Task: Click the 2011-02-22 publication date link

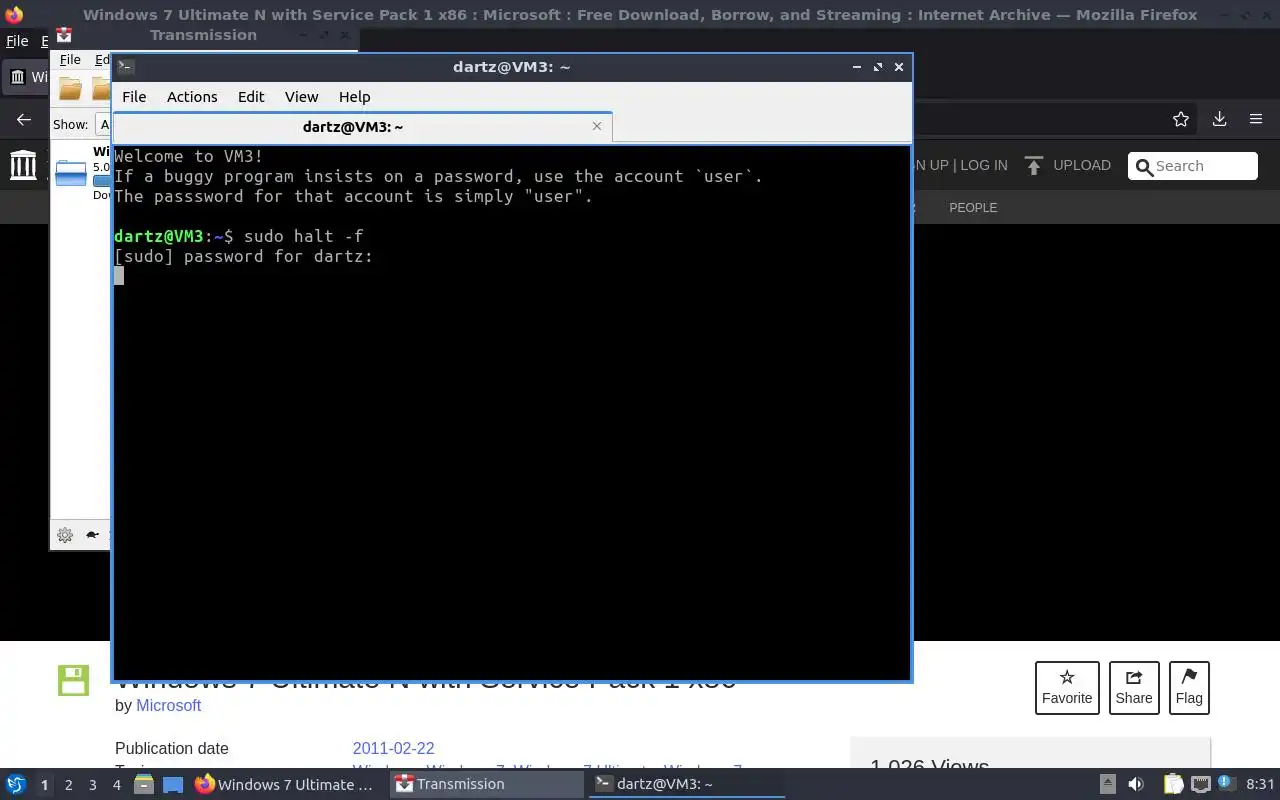Action: (x=393, y=748)
